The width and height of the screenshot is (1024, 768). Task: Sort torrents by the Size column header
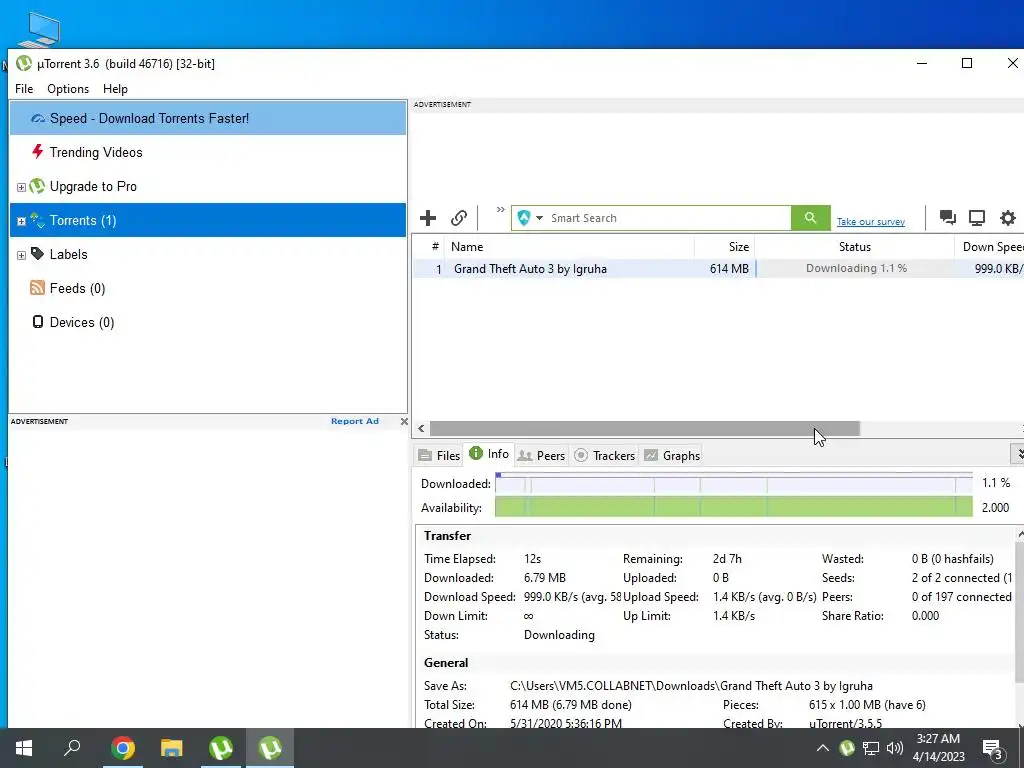coord(724,247)
